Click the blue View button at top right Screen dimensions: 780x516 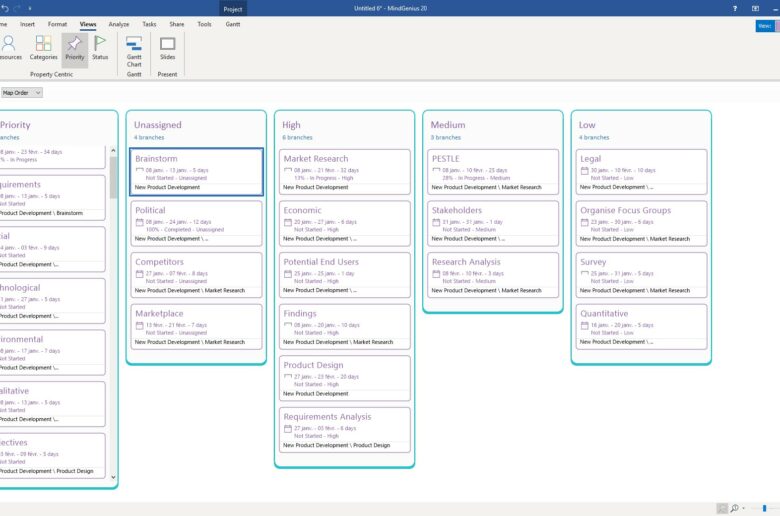click(x=763, y=26)
